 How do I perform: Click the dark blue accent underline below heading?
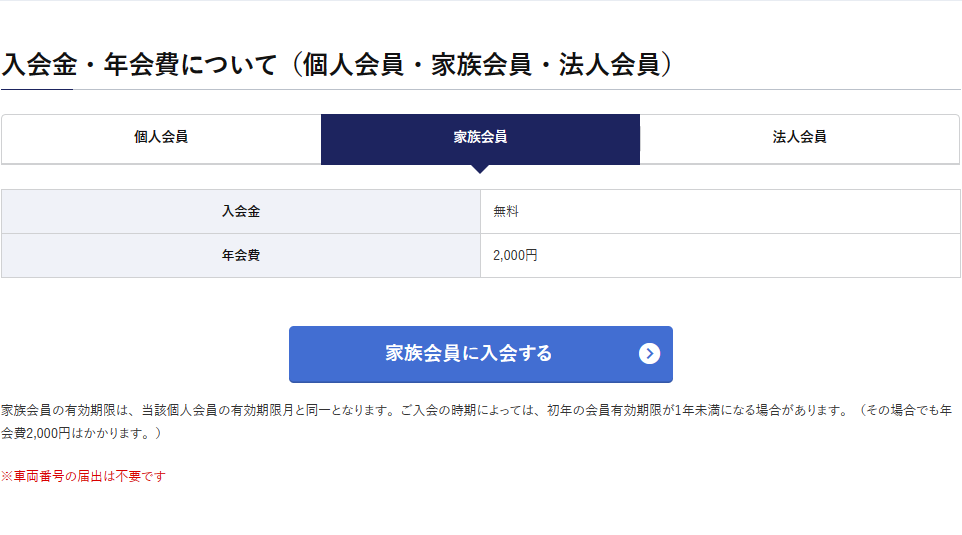point(37,90)
